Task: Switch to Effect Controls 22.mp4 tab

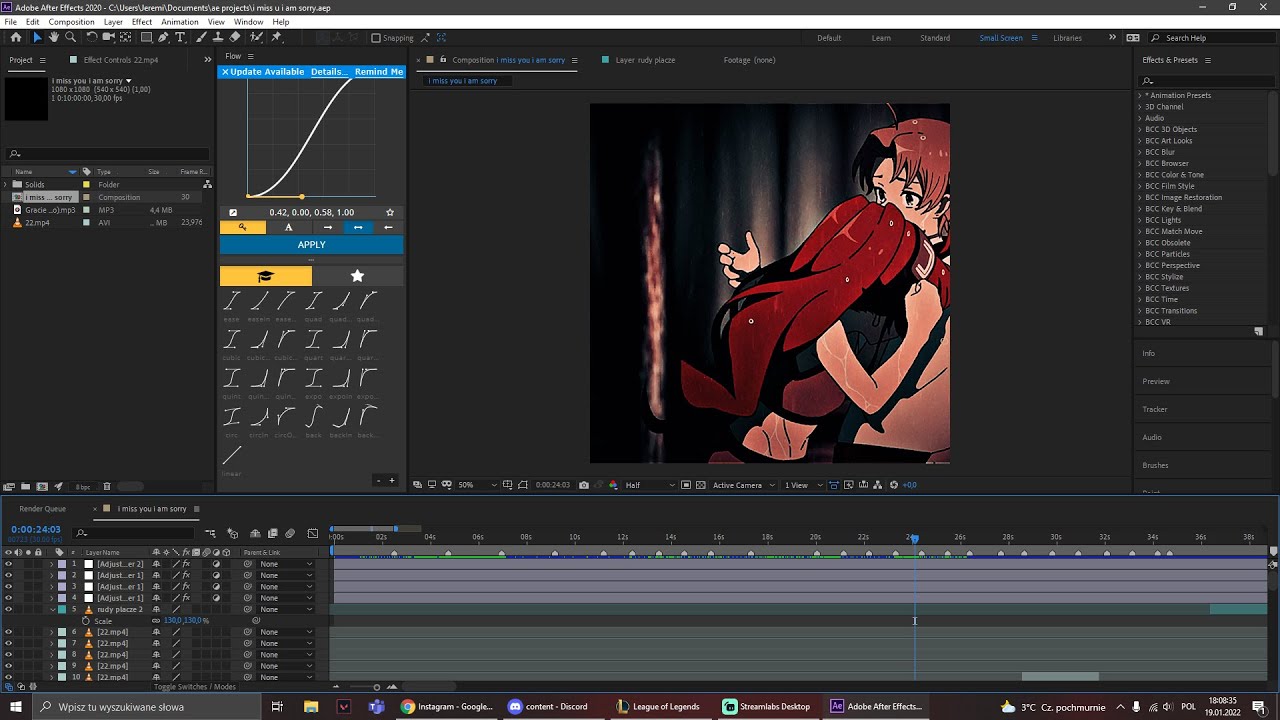Action: pyautogui.click(x=121, y=60)
